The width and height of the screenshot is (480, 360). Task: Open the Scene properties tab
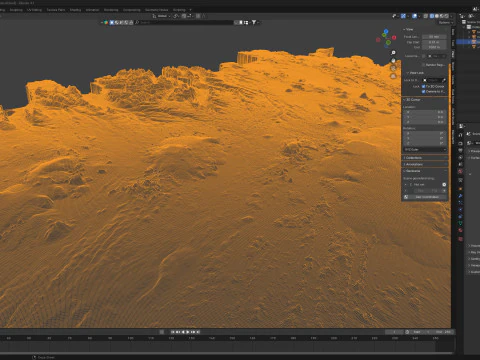(x=460, y=164)
